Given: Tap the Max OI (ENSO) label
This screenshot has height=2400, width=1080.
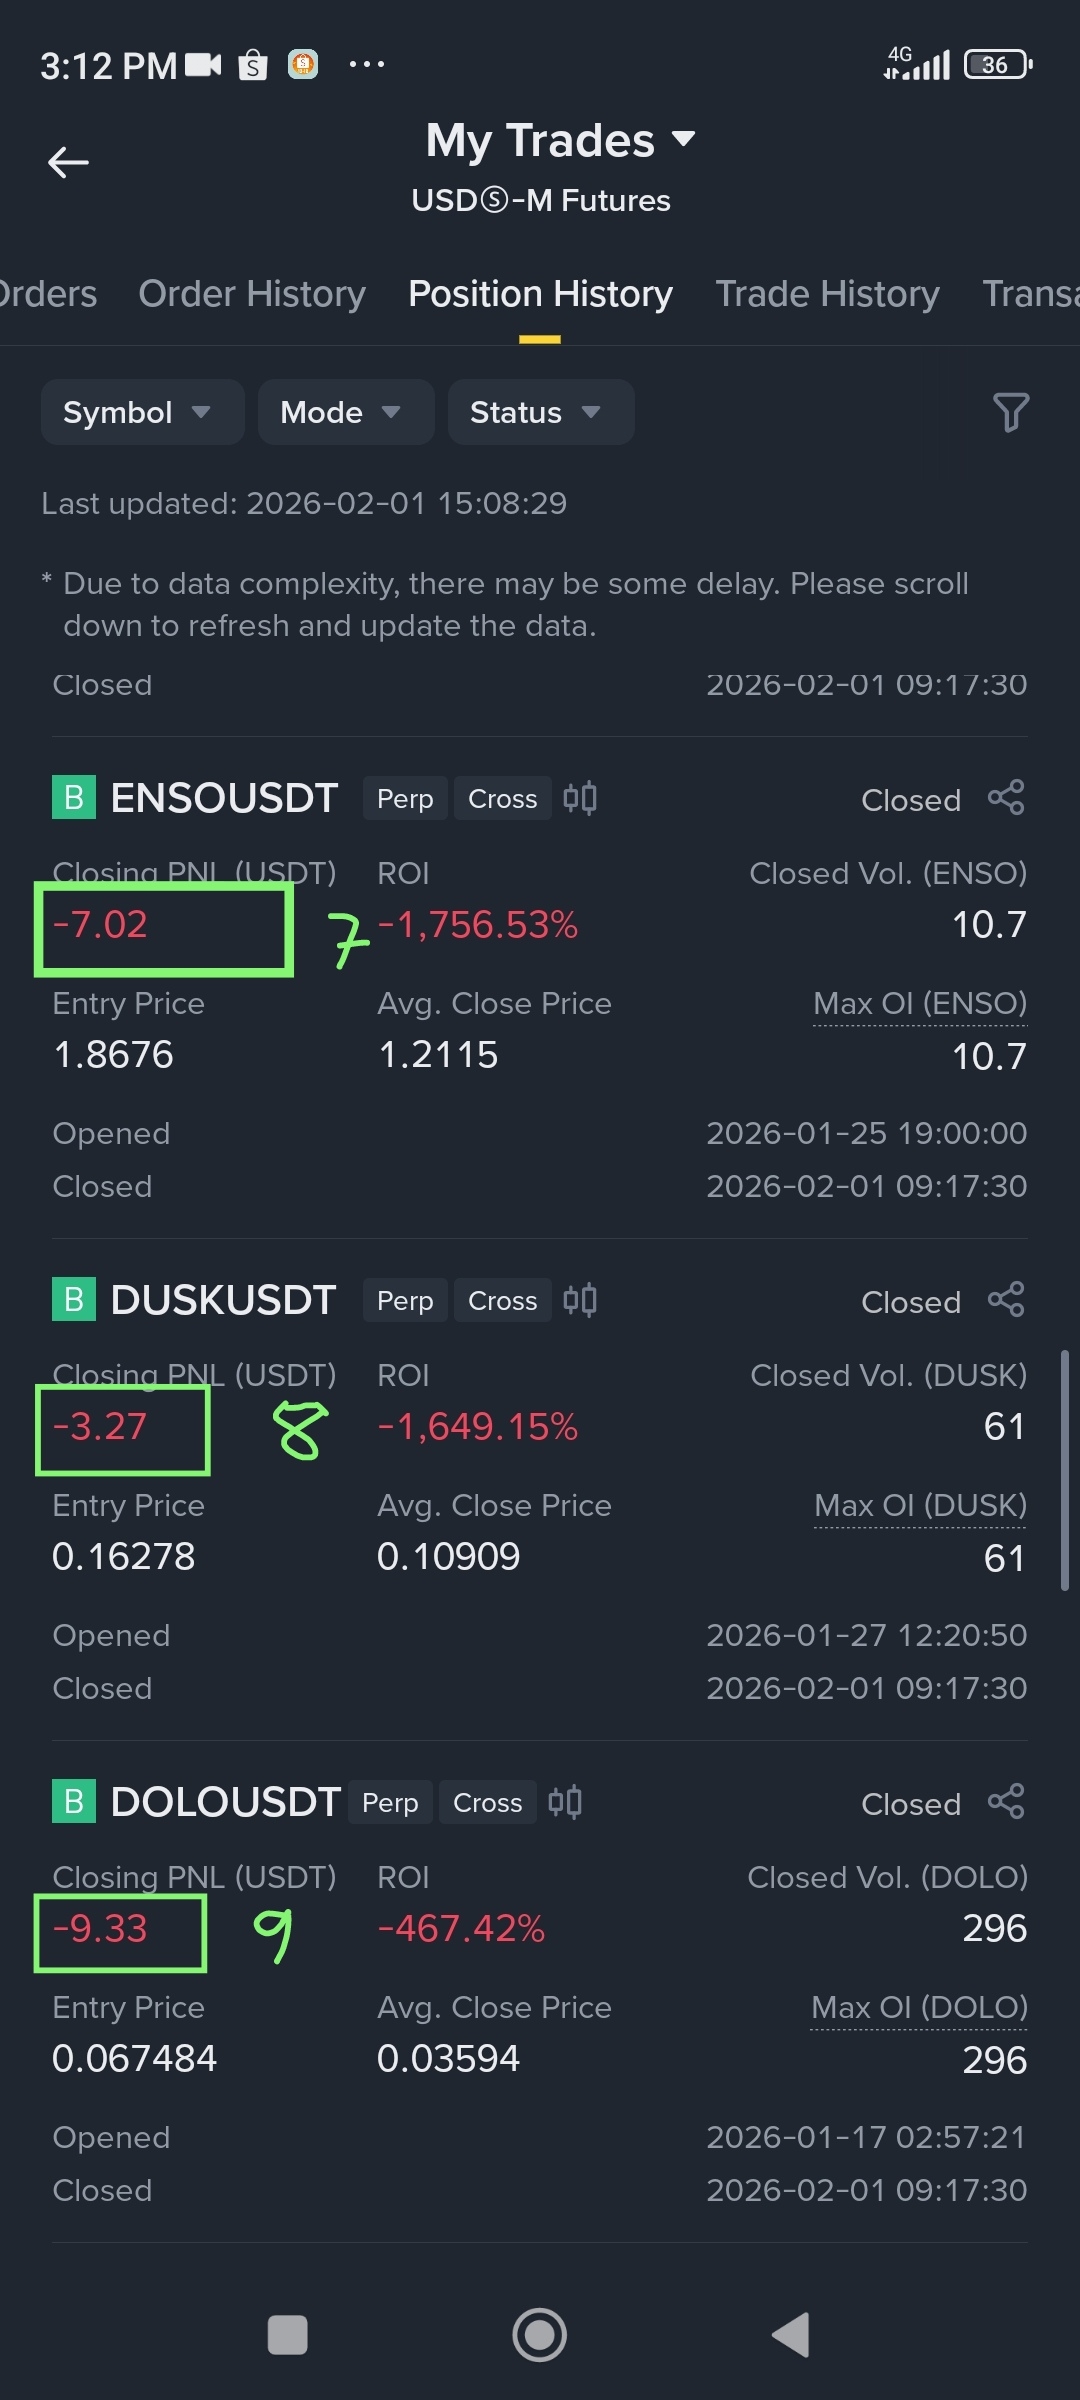Looking at the screenshot, I should pyautogui.click(x=920, y=1004).
